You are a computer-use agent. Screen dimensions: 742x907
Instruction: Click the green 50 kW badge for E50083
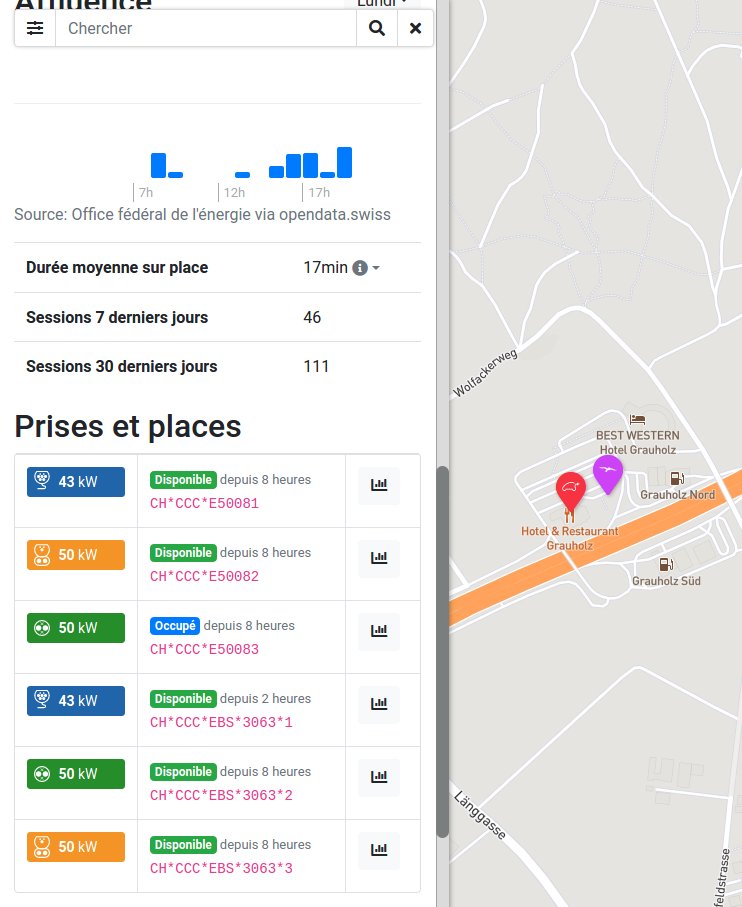click(x=76, y=628)
